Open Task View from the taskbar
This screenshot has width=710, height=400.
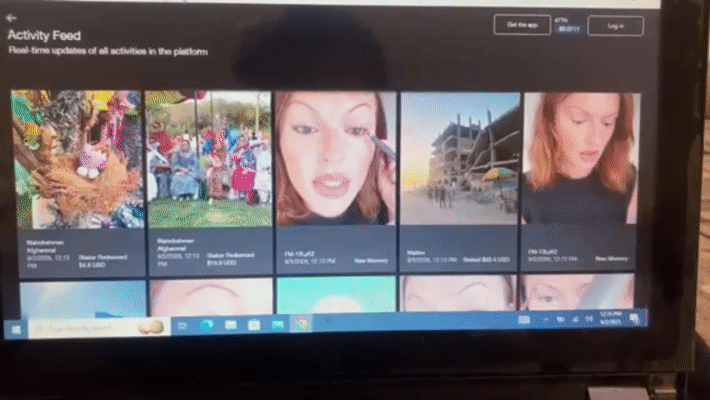click(x=182, y=326)
